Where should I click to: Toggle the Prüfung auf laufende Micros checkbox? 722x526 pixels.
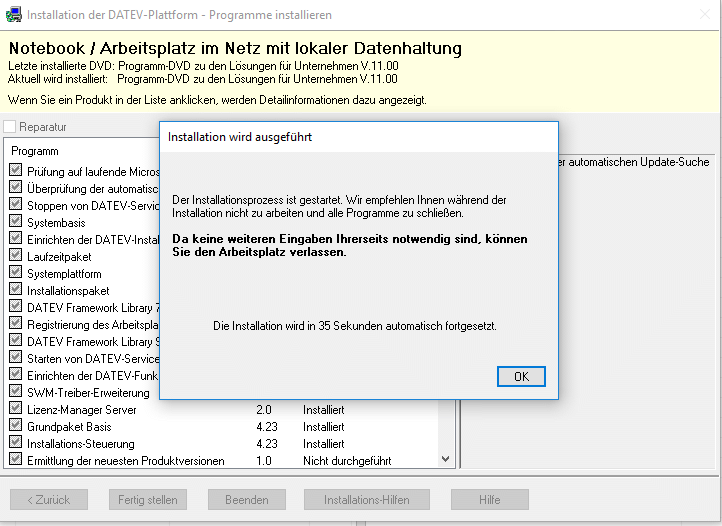[x=15, y=169]
